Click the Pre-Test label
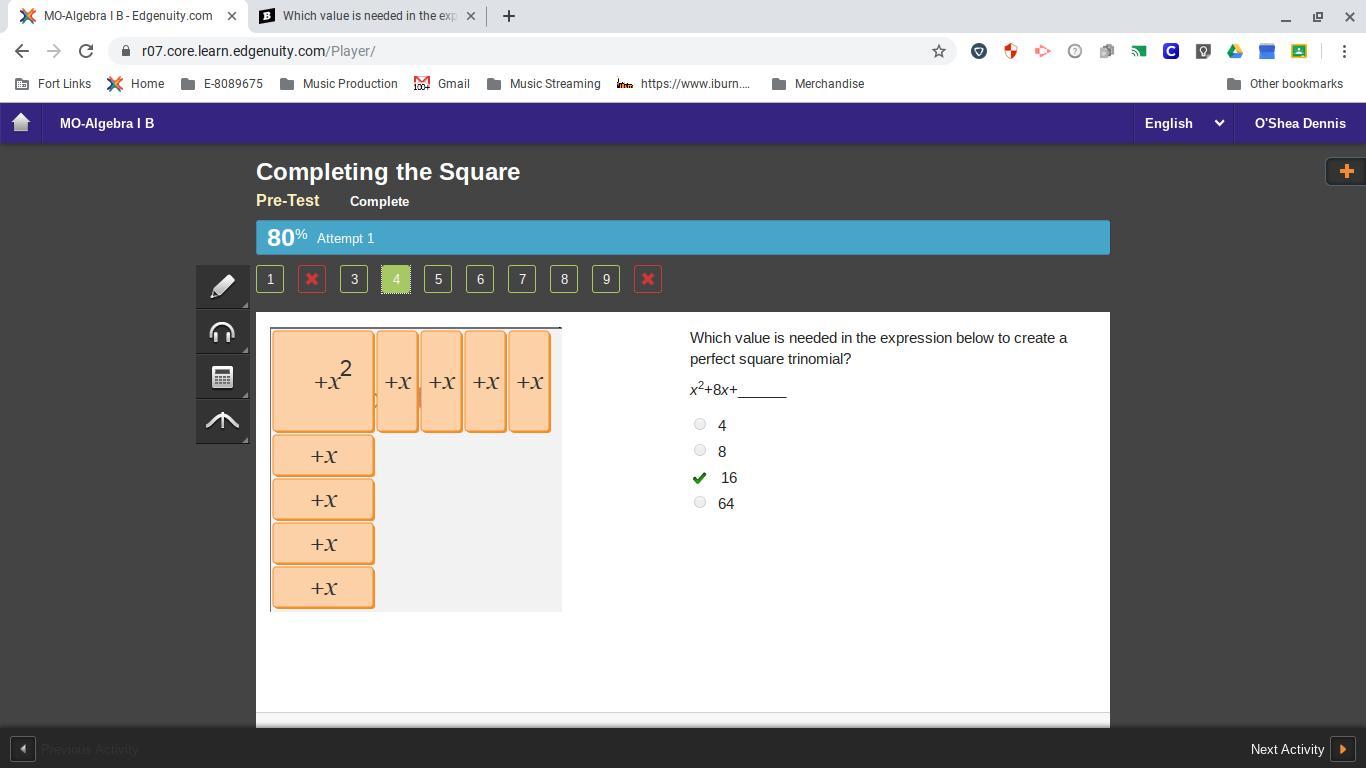The width and height of the screenshot is (1366, 768). coord(288,200)
